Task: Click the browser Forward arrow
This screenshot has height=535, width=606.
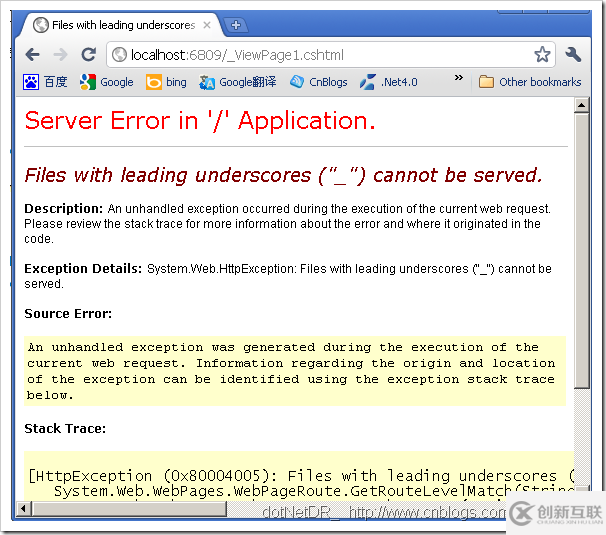Action: click(60, 55)
